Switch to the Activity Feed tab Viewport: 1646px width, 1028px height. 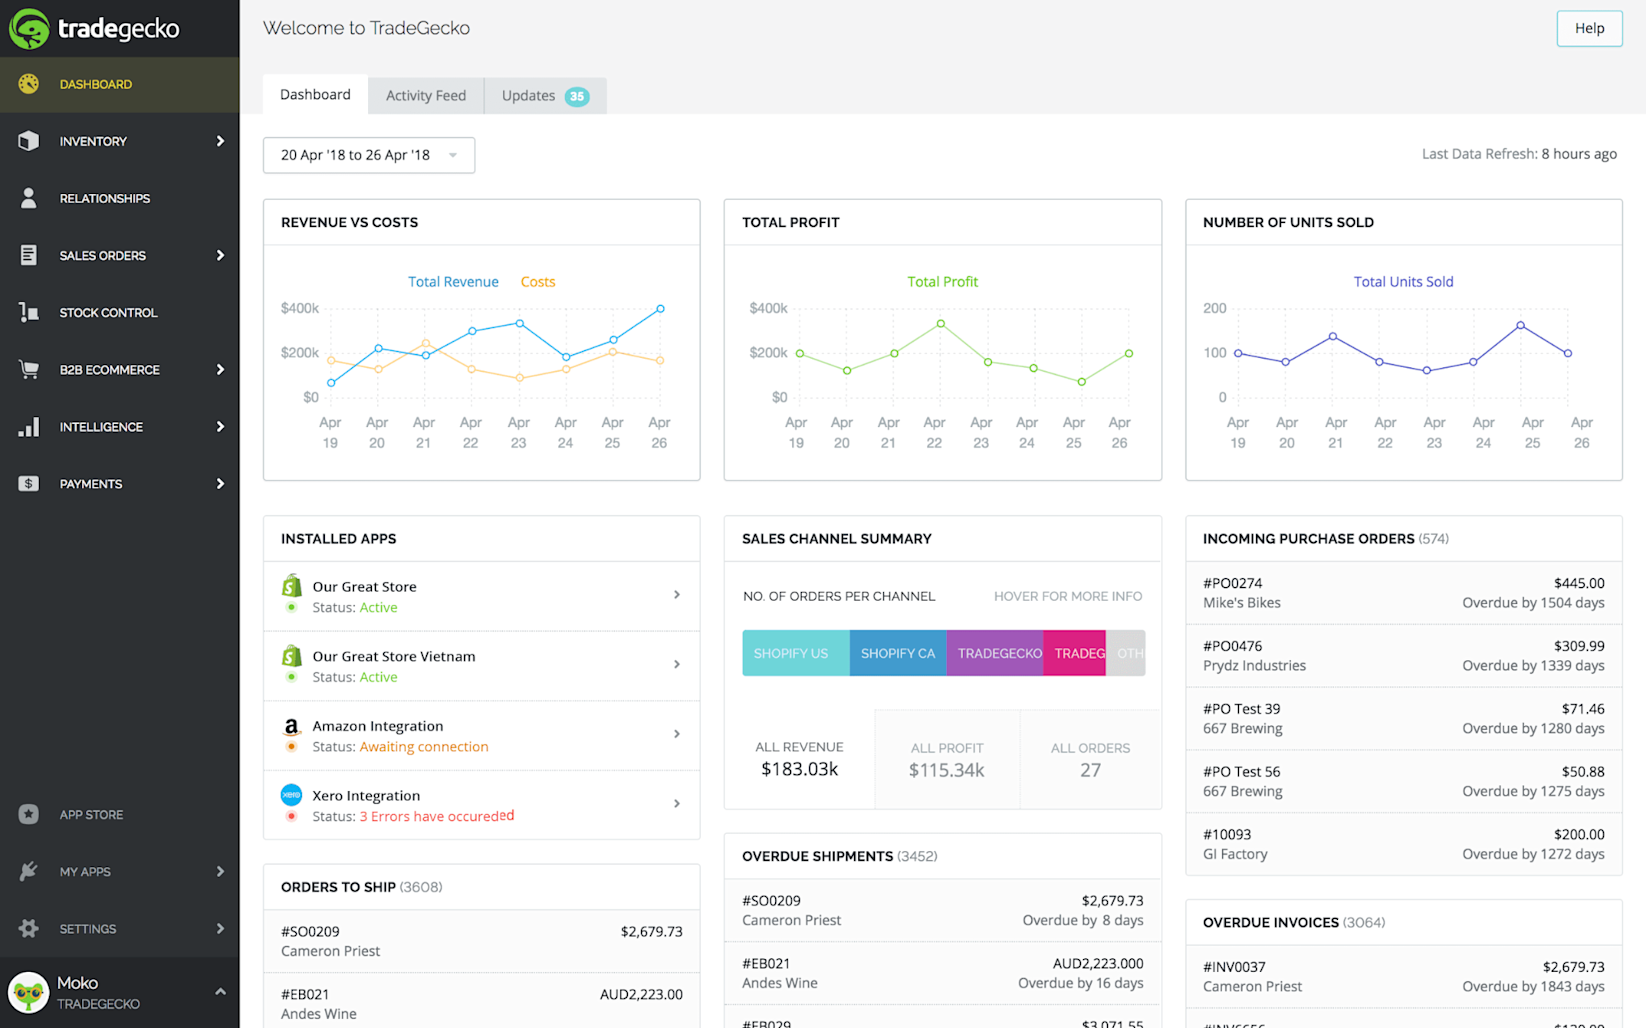click(x=426, y=95)
